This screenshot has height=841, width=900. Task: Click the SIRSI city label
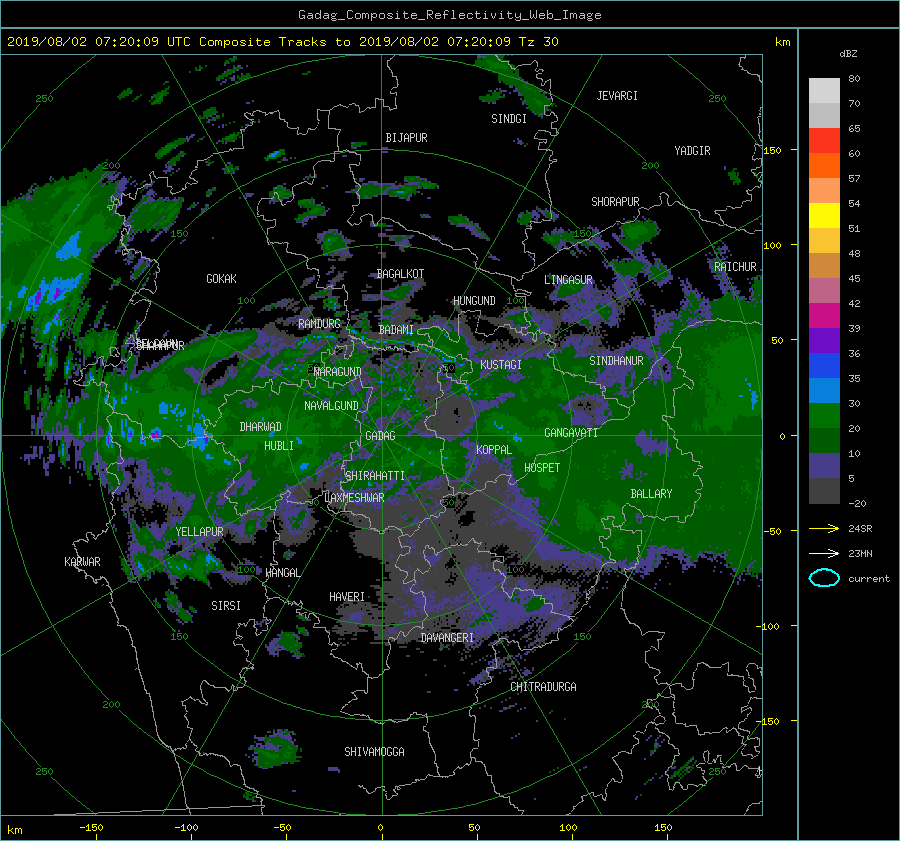(x=226, y=606)
